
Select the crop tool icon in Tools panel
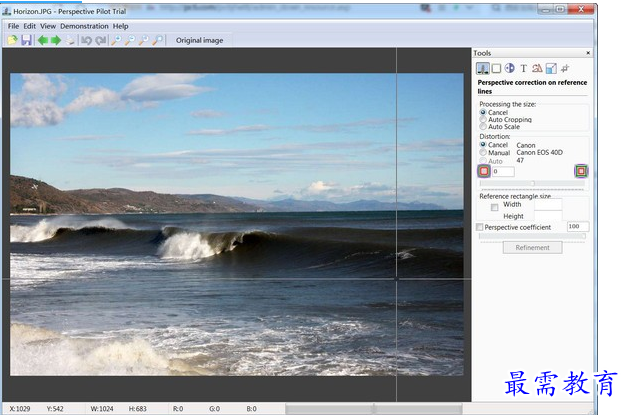[565, 68]
